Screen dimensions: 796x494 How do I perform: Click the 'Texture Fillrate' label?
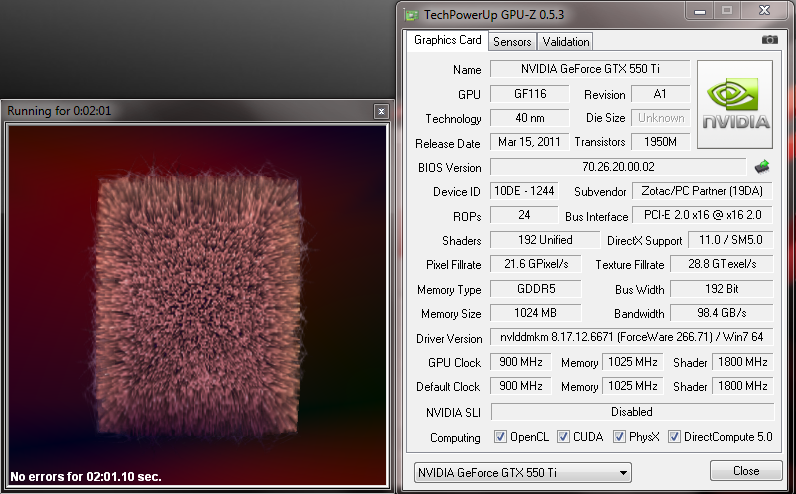point(629,265)
